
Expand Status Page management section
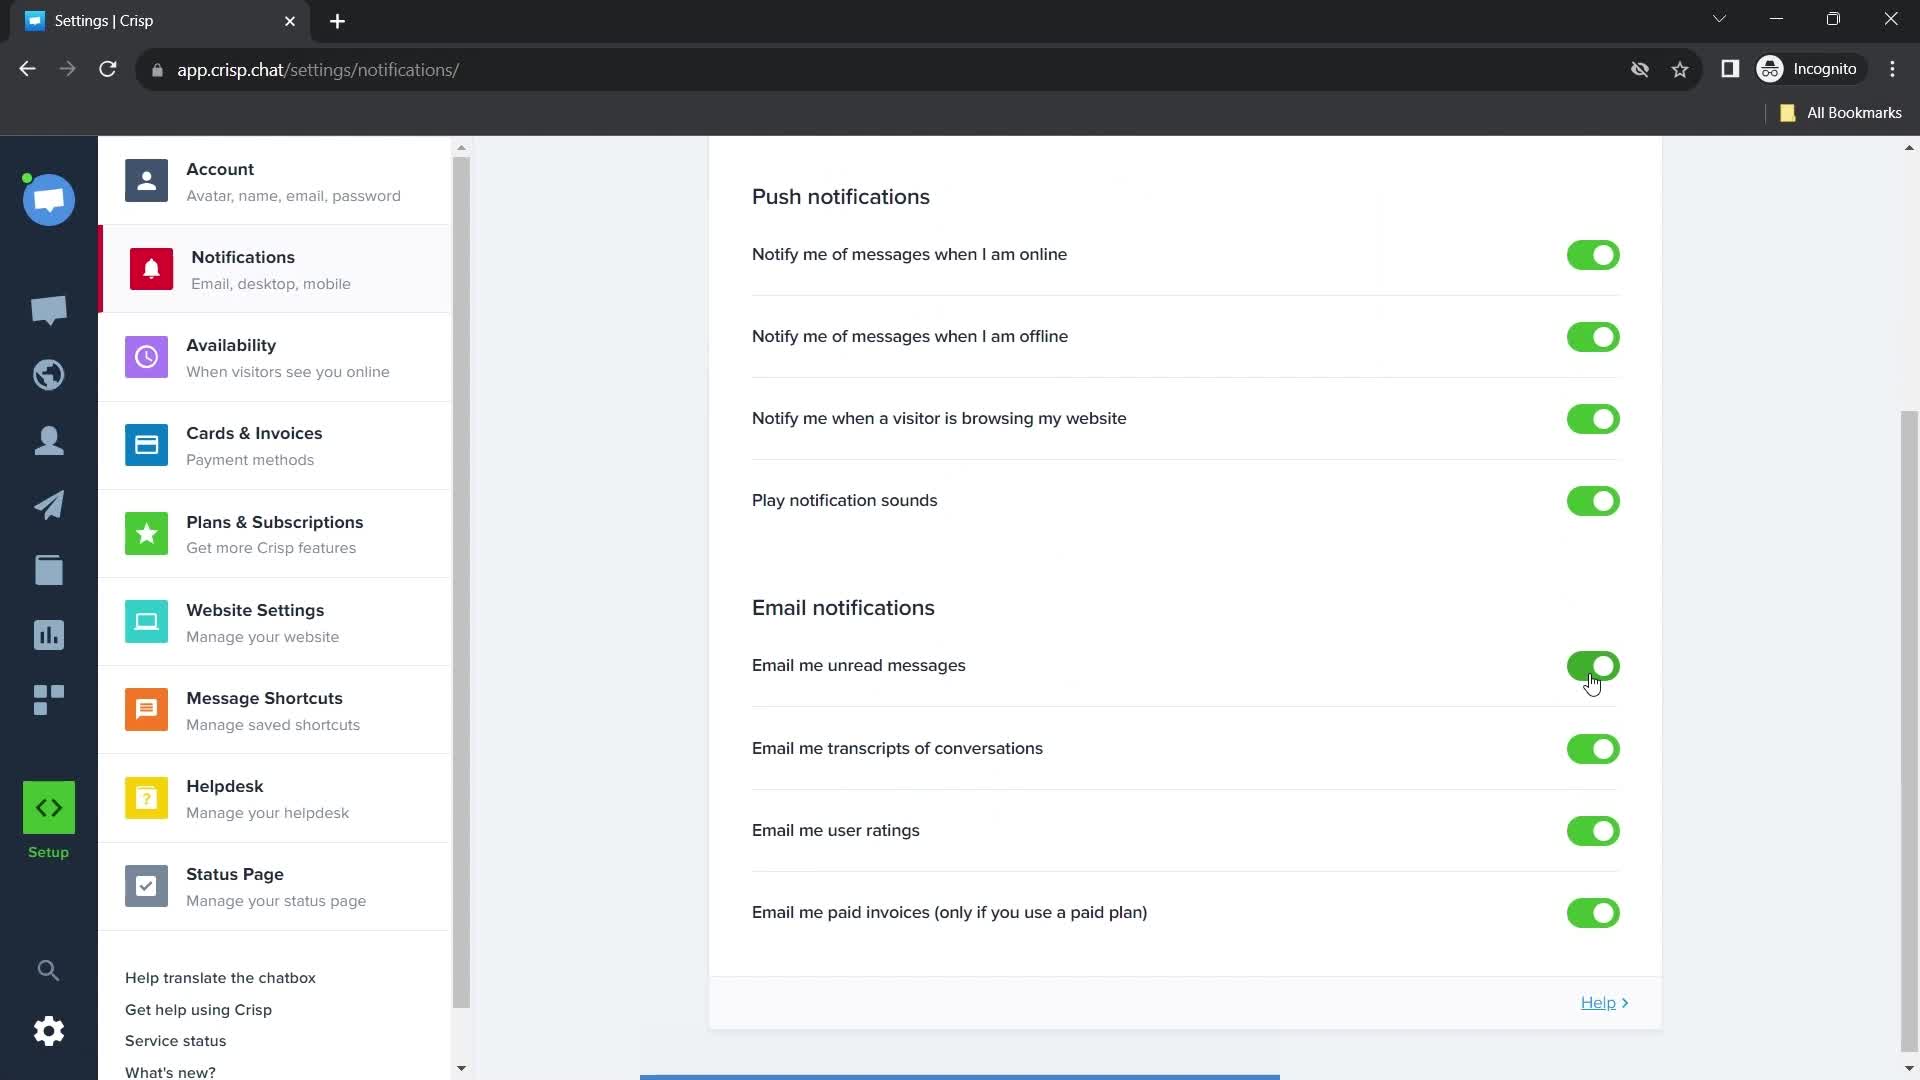[x=277, y=886]
